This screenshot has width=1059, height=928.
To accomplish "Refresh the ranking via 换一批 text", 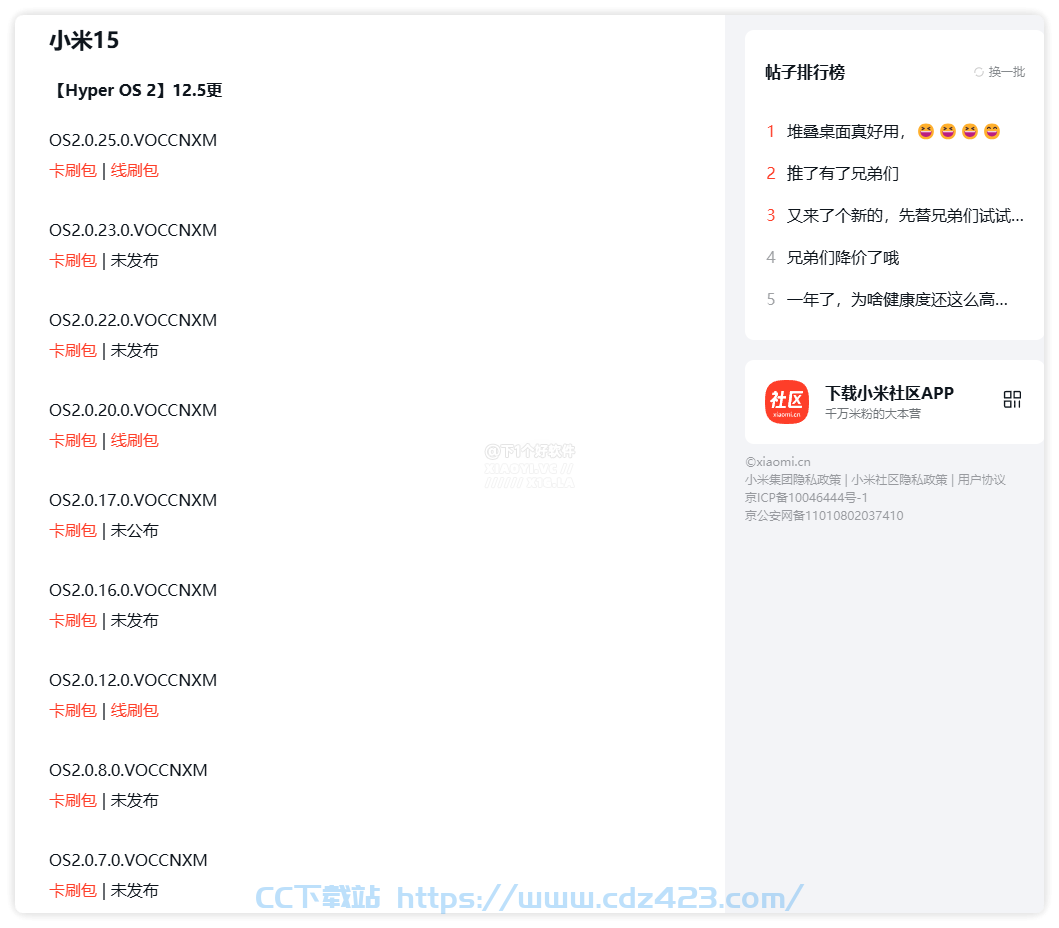I will pos(1006,72).
